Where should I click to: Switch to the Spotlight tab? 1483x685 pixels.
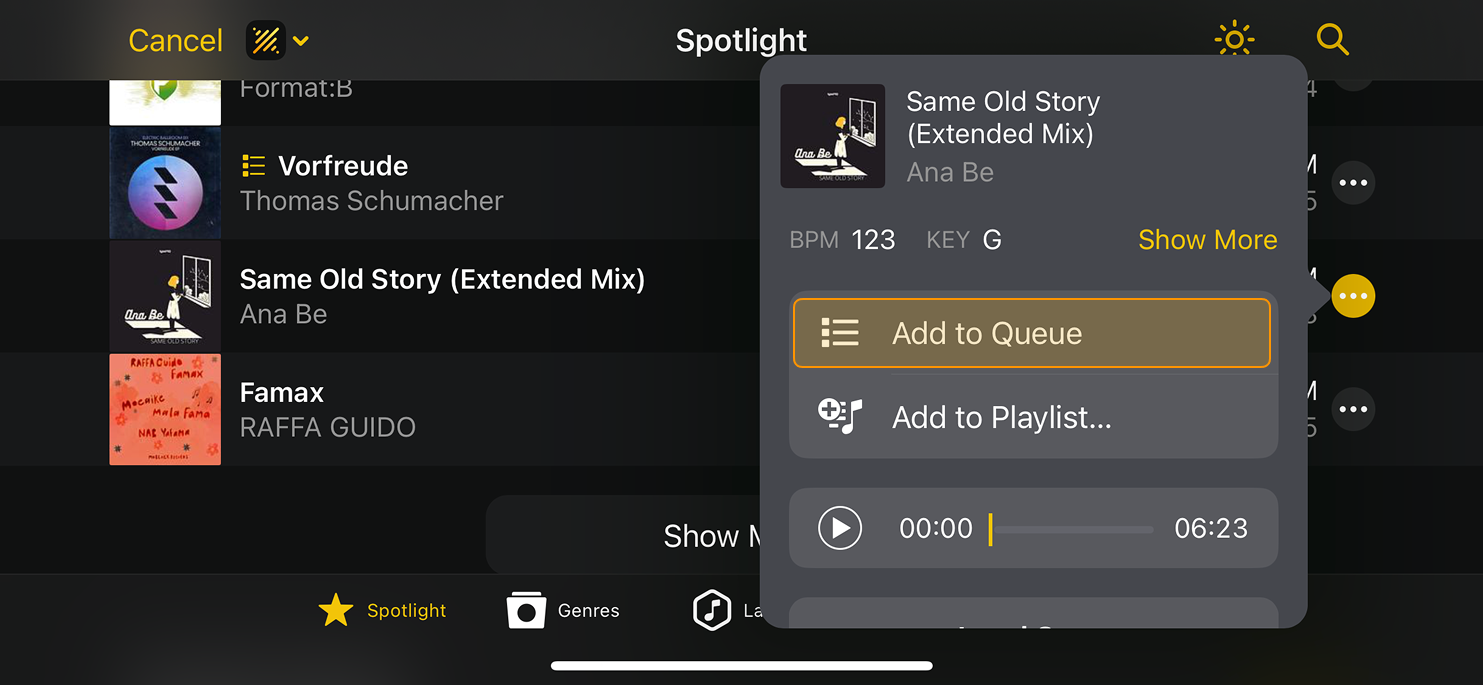click(x=382, y=610)
